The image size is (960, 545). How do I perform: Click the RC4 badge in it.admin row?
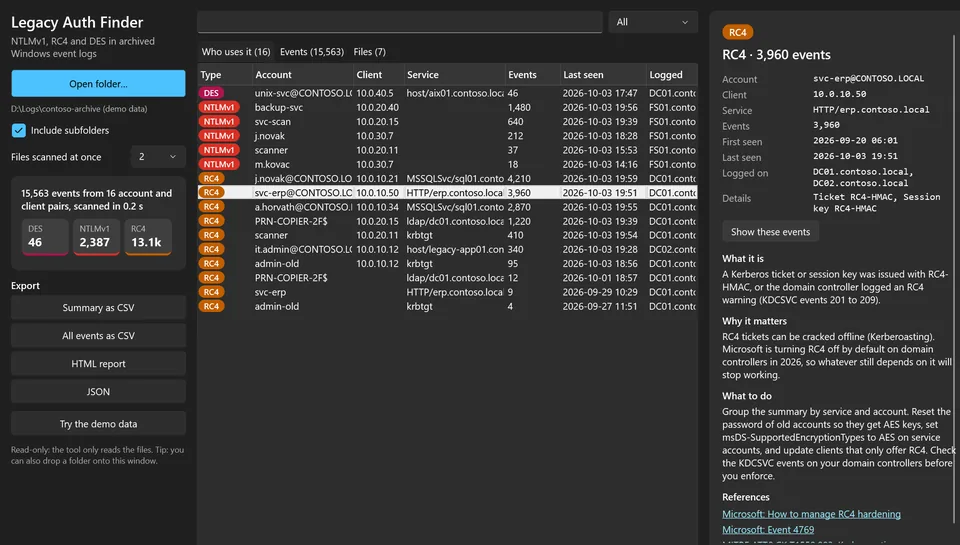pos(211,249)
